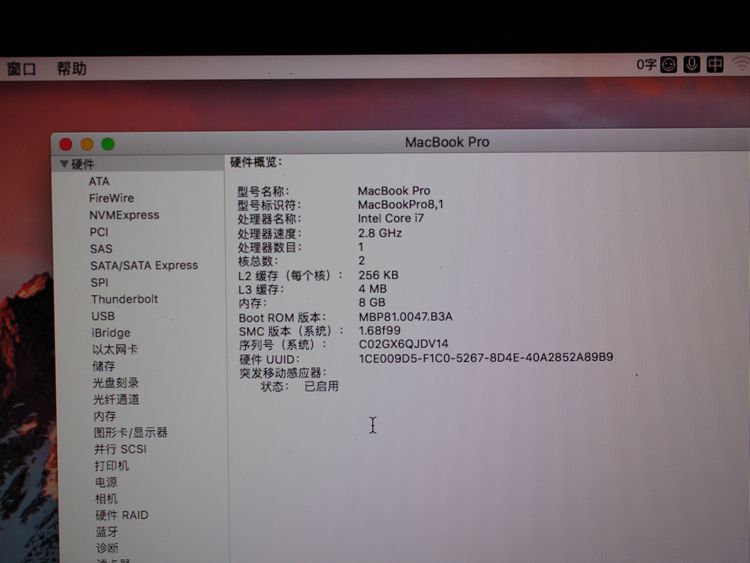Select SAS in the sidebar
This screenshot has width=750, height=563.
[101, 249]
